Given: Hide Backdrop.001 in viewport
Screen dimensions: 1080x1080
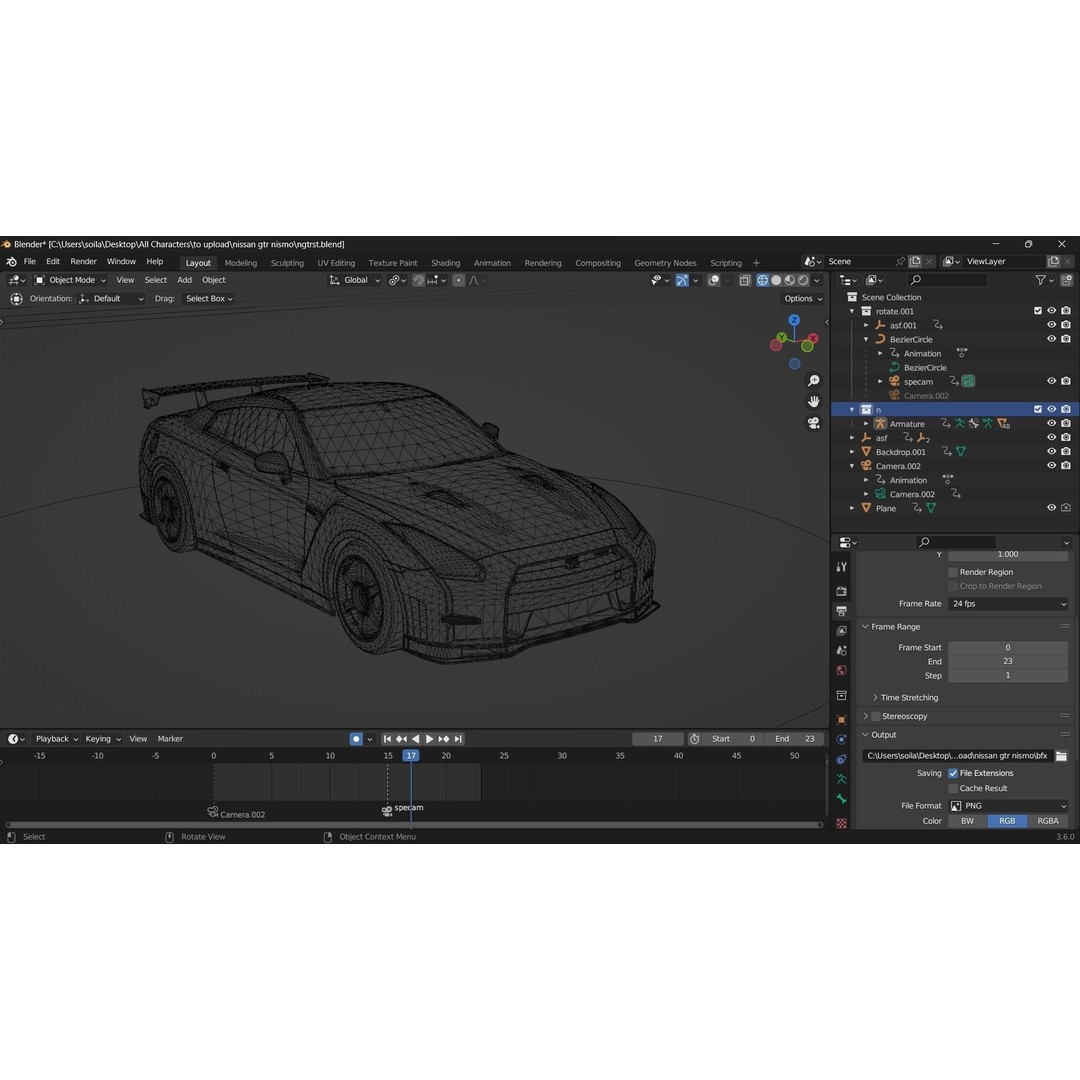Looking at the screenshot, I should tap(1052, 452).
